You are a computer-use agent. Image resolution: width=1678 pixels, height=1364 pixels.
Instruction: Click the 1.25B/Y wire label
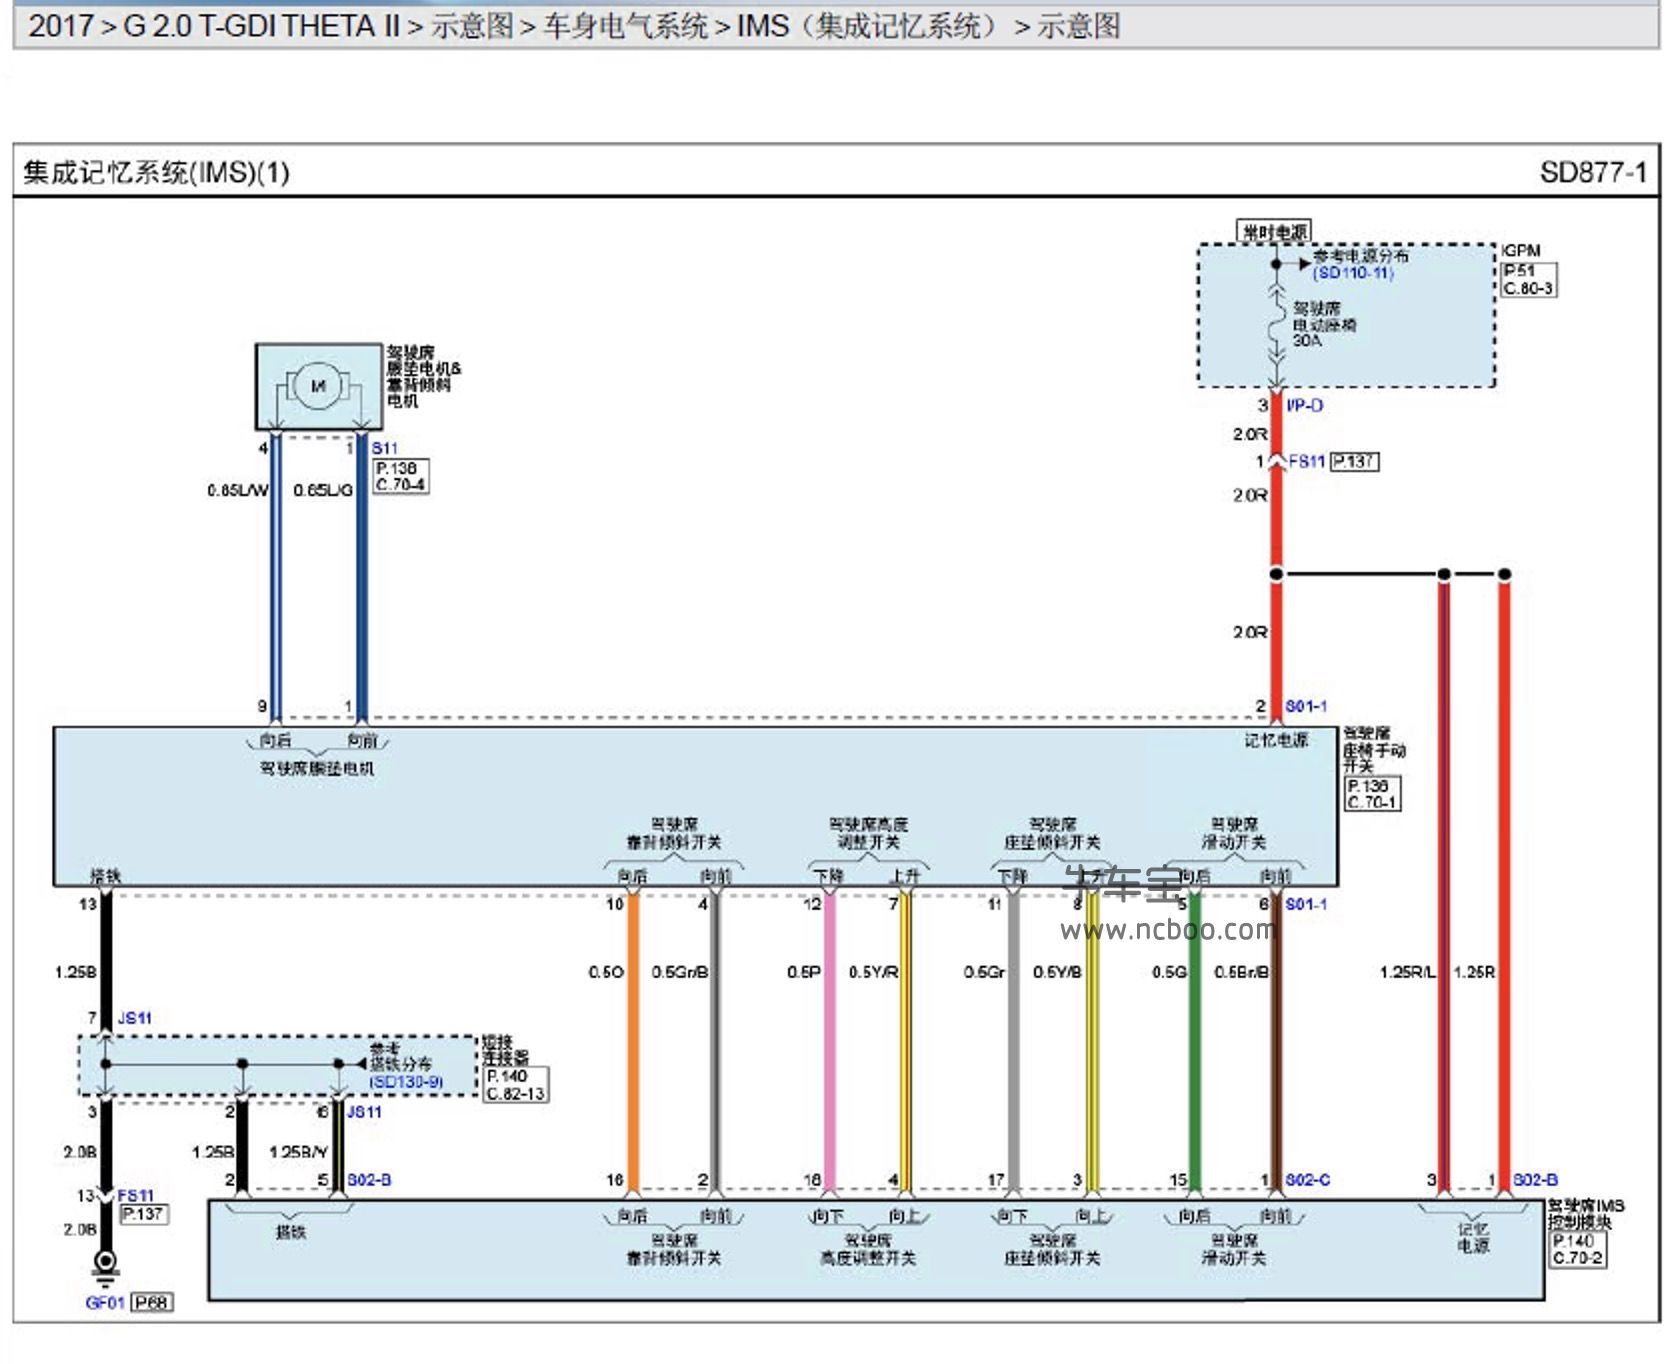[x=298, y=1152]
